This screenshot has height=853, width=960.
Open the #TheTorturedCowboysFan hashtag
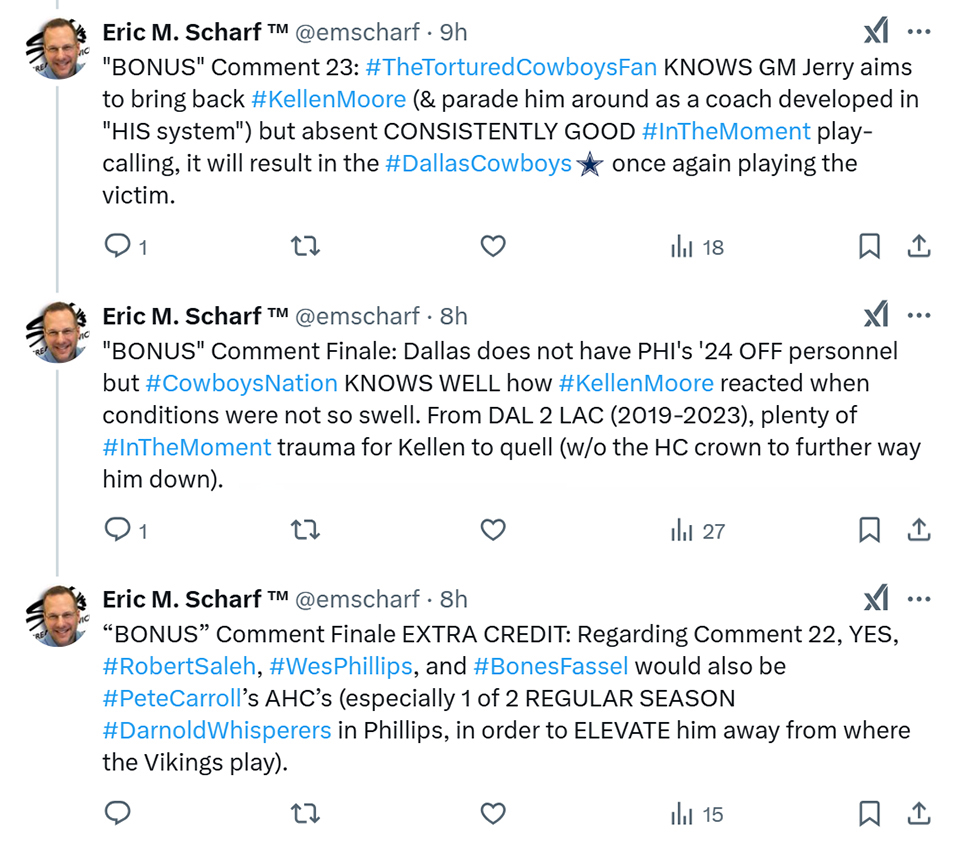511,67
